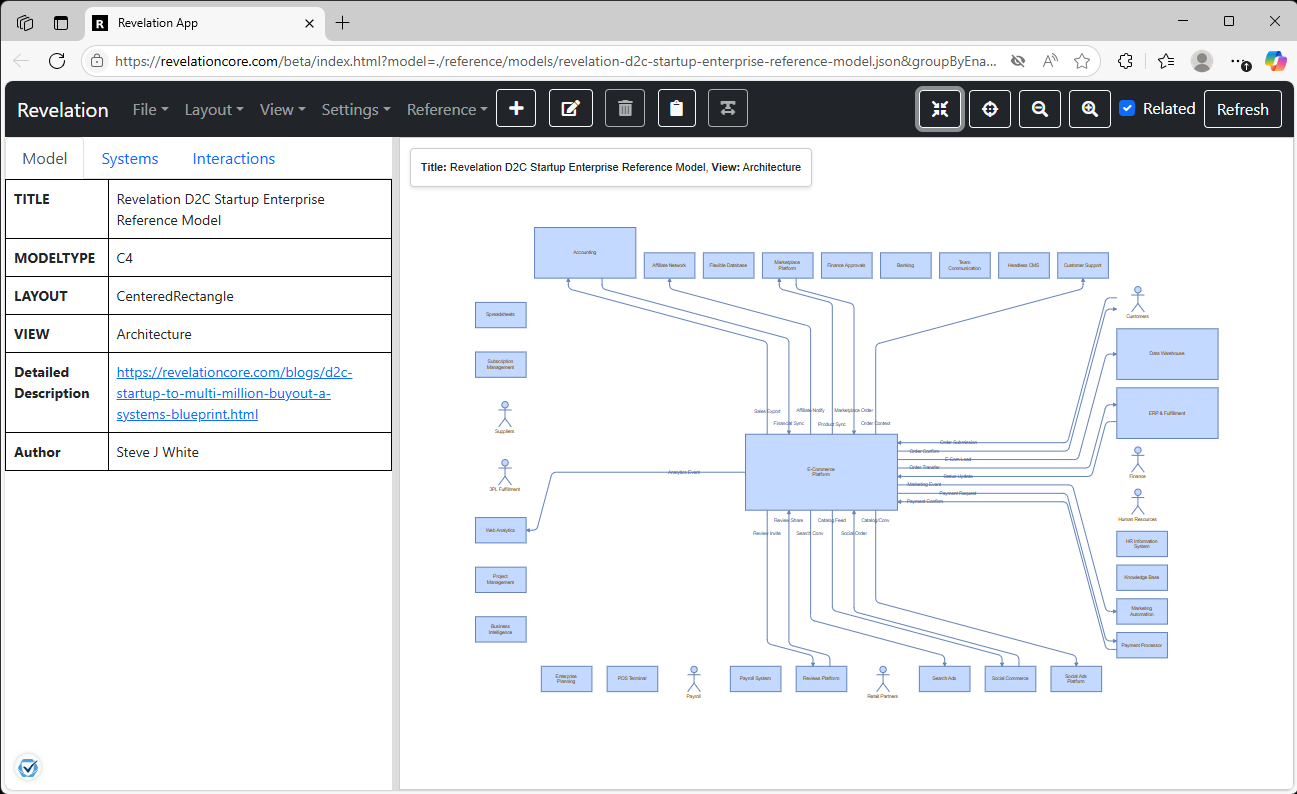
Task: Select the Headless CMS node
Action: [x=1023, y=265]
